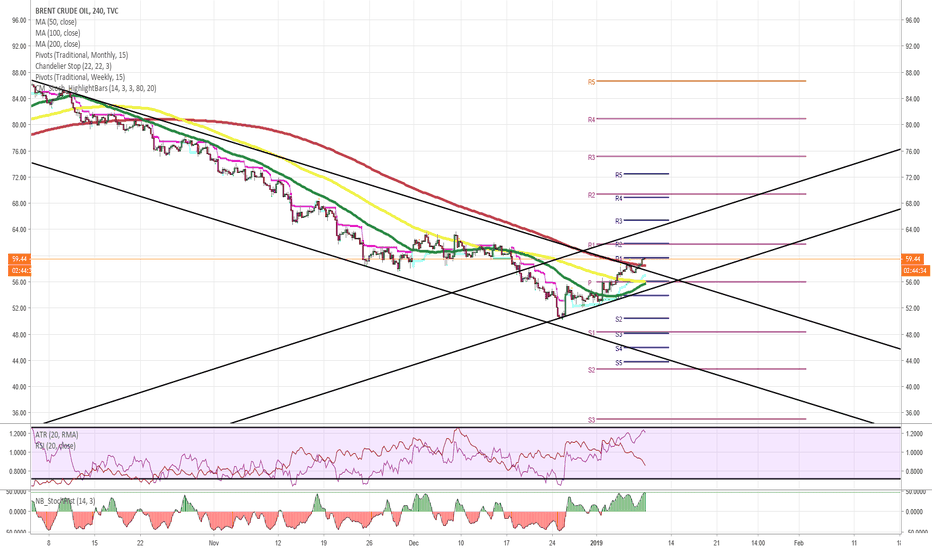
Task: Click the dark blue weekly R4 pivot label
Action: pyautogui.click(x=619, y=198)
